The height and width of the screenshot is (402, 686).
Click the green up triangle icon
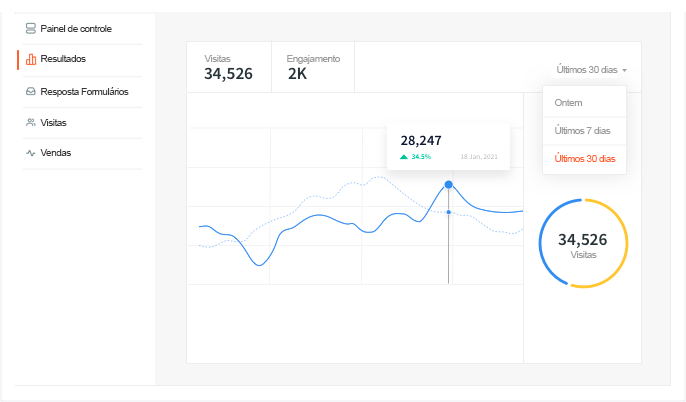404,157
